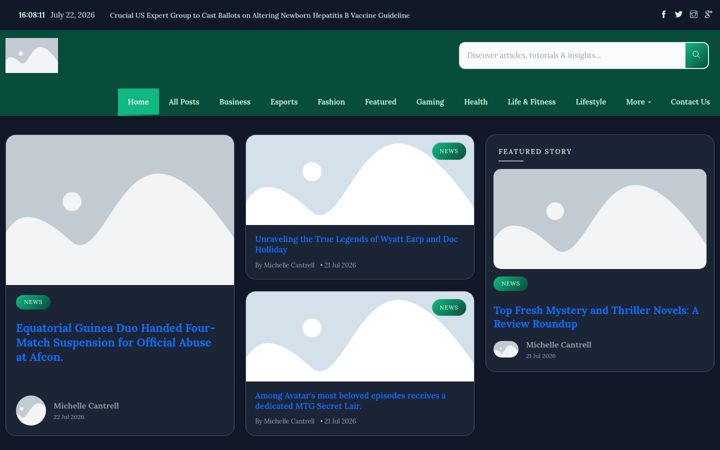Open the Contact Us page link
The image size is (720, 450).
[x=690, y=102]
